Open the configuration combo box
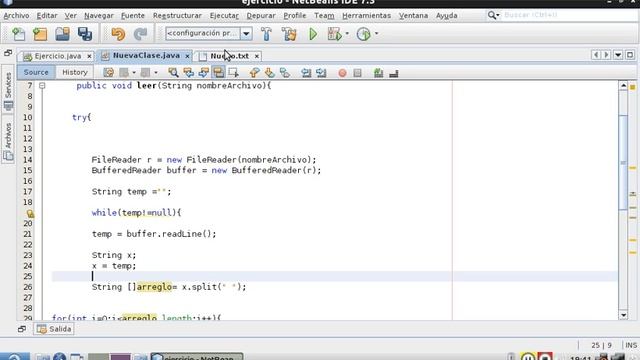The width and height of the screenshot is (640, 360). coord(209,33)
